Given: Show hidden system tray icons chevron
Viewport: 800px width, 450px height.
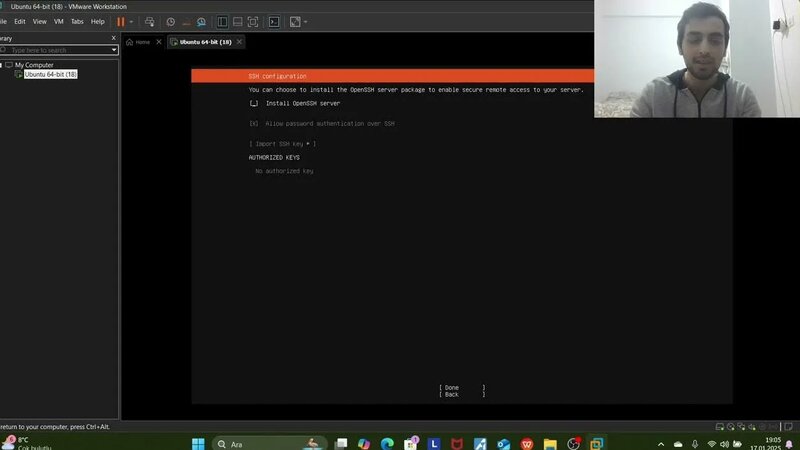Looking at the screenshot, I should 661,444.
